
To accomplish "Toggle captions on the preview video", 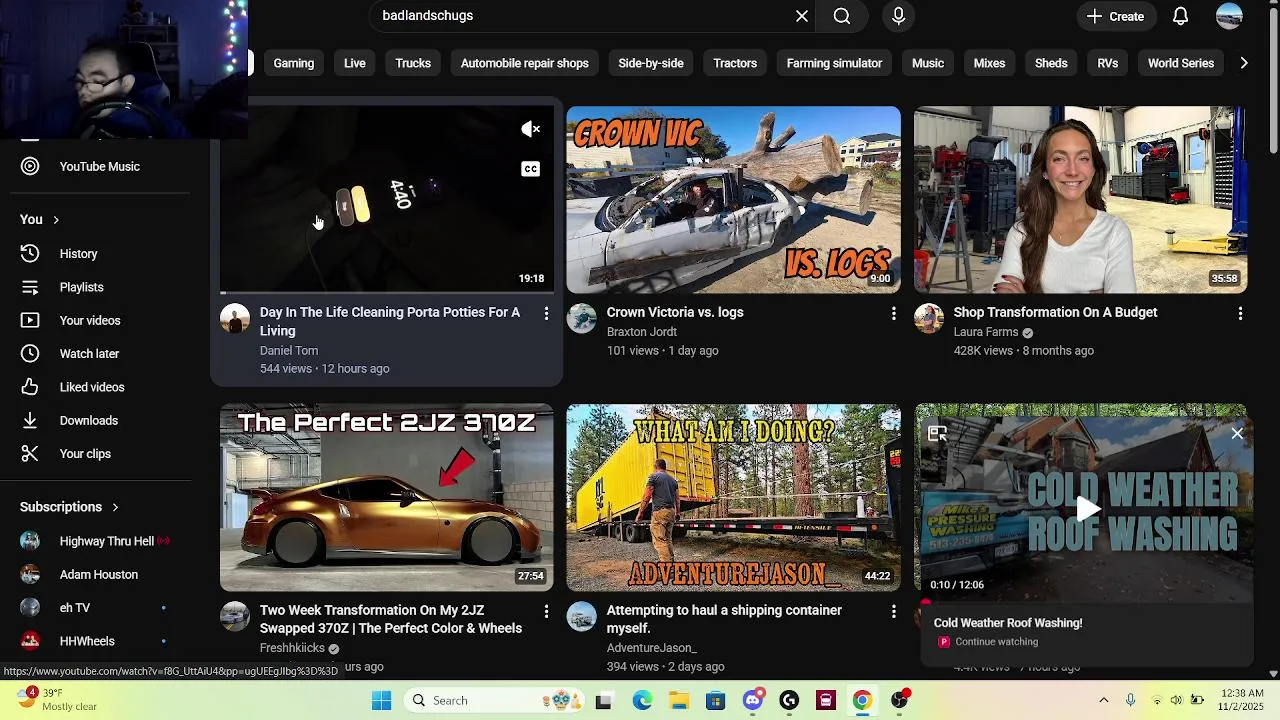I will coord(531,169).
